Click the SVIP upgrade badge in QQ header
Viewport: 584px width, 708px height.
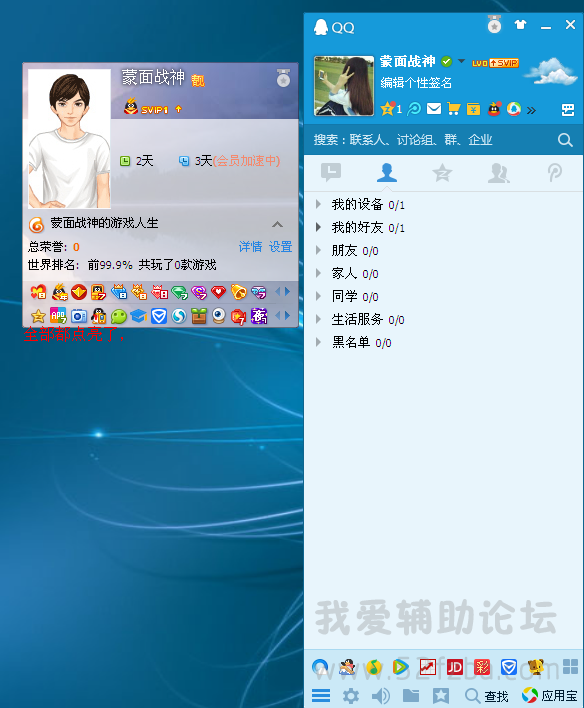tap(504, 63)
